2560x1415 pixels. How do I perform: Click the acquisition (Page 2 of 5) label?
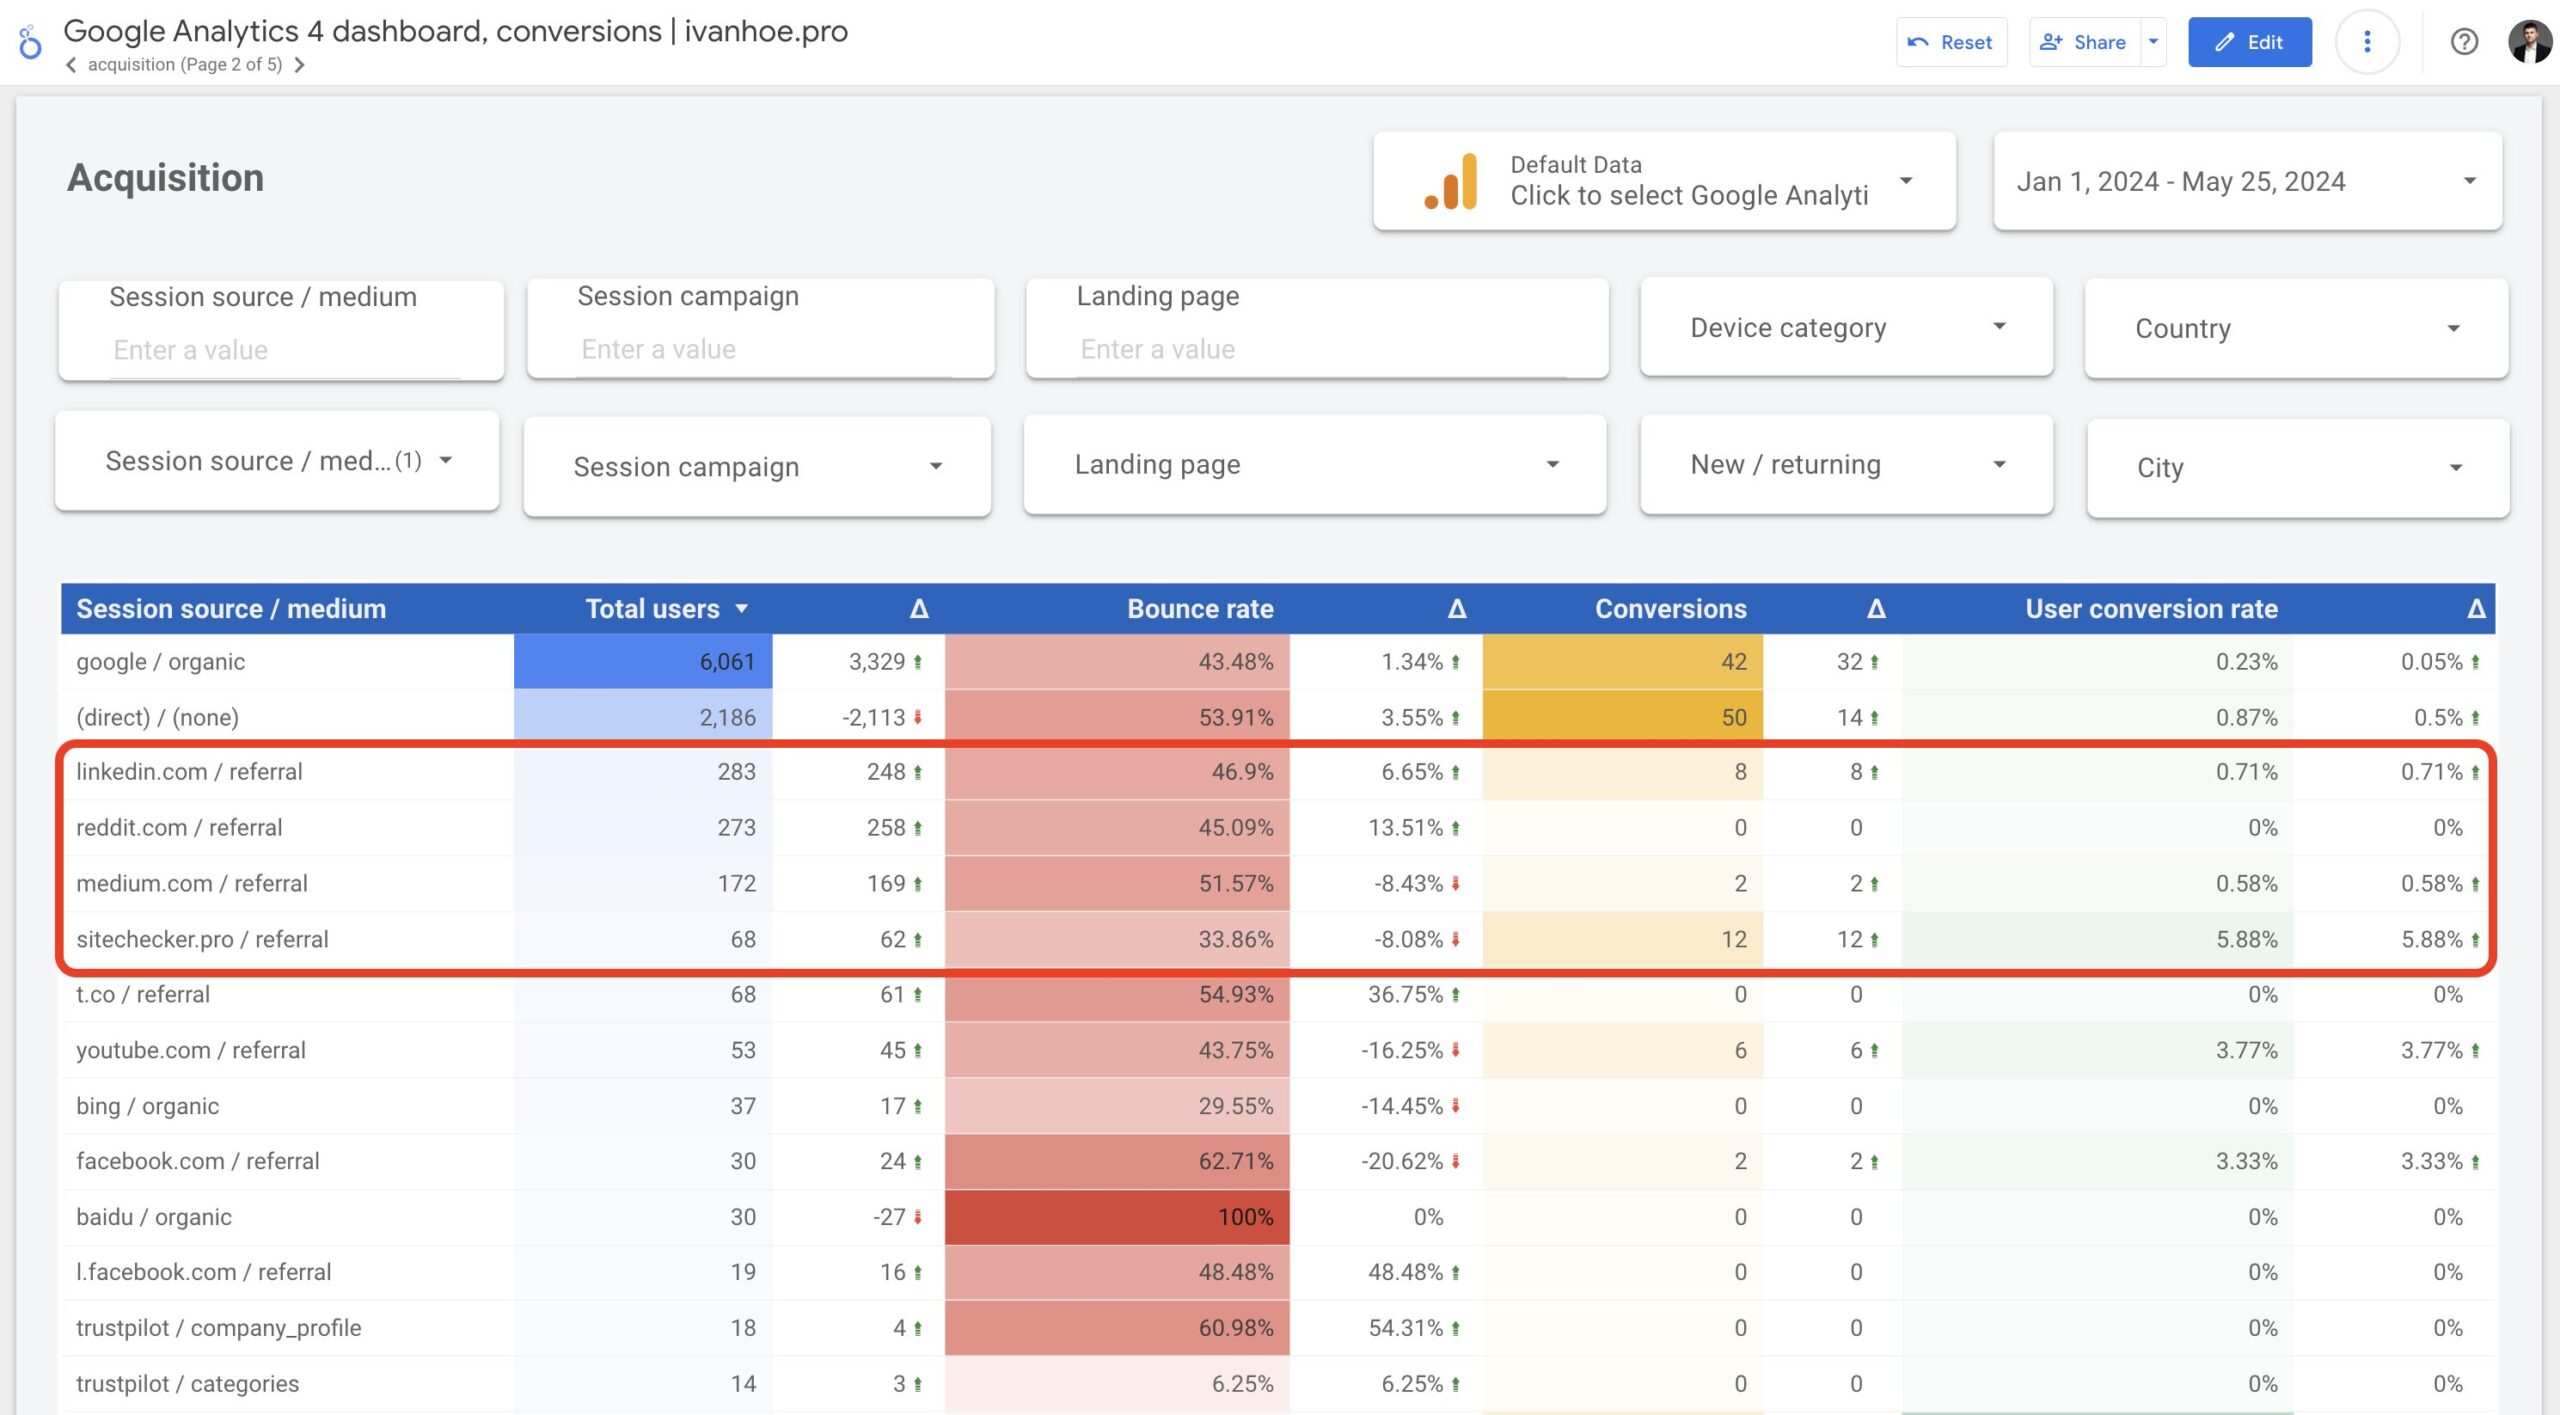[x=185, y=65]
